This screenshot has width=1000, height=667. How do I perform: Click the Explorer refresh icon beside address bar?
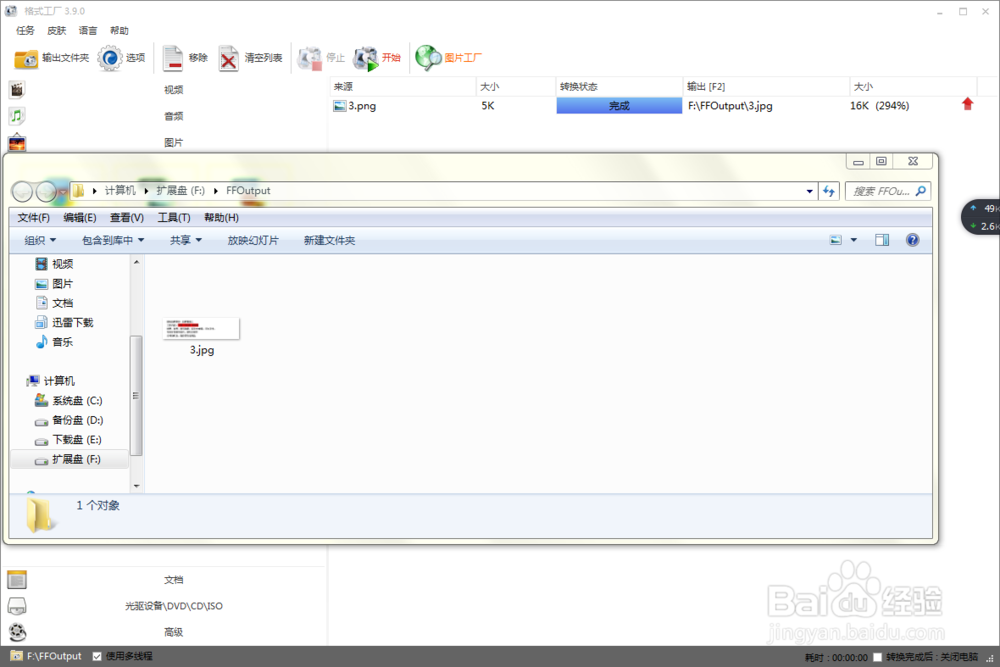(x=828, y=191)
